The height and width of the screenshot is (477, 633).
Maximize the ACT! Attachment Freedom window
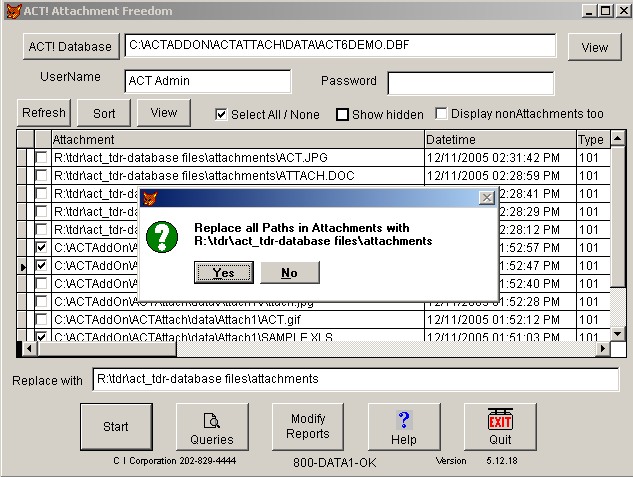coord(606,10)
